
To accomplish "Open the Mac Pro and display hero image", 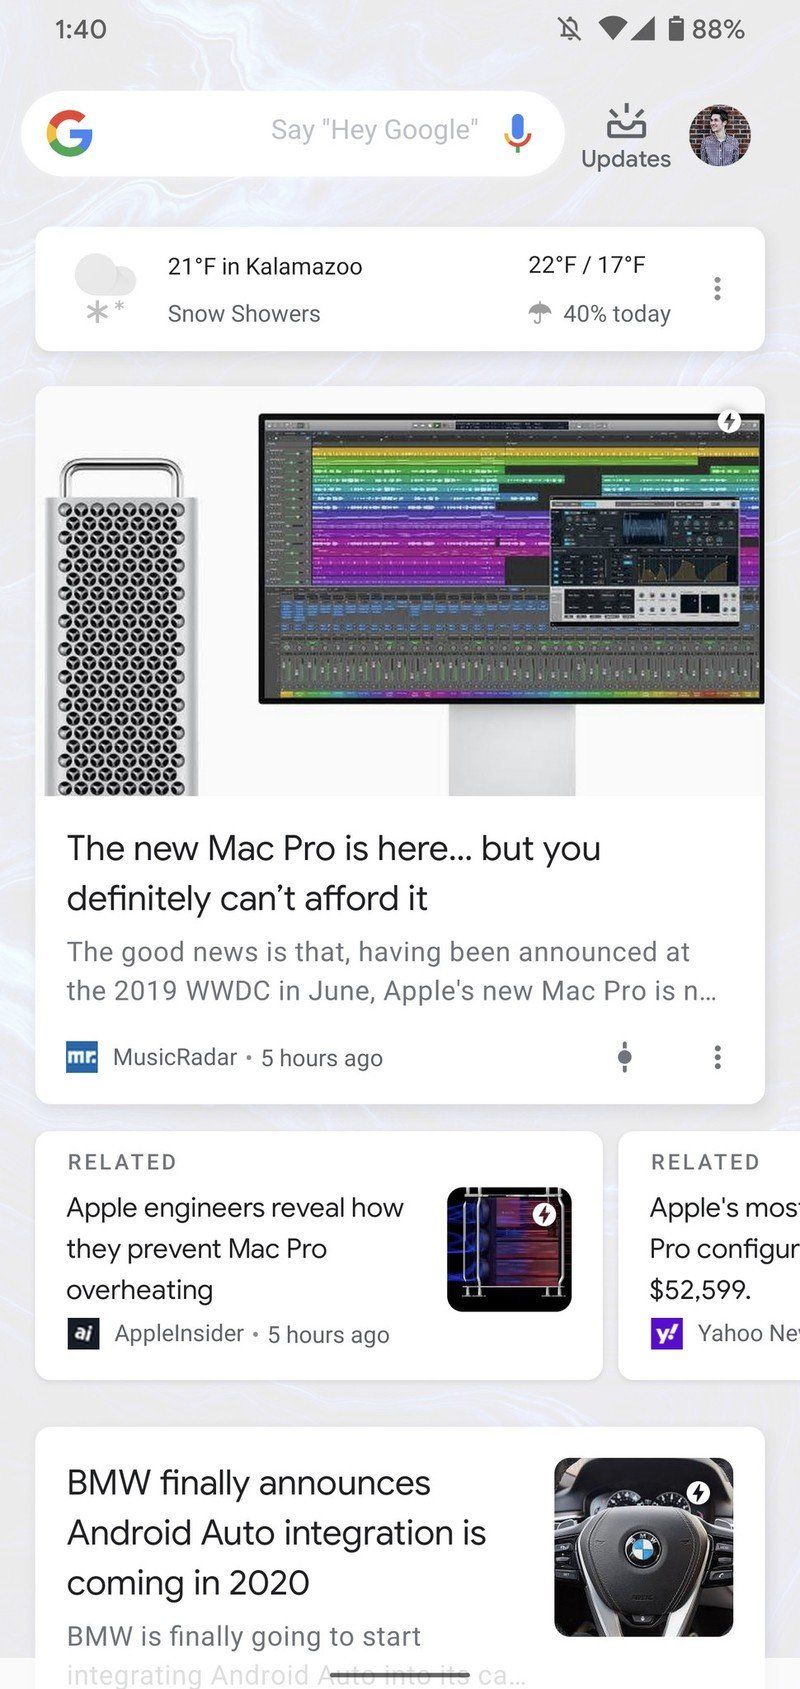I will pyautogui.click(x=400, y=591).
